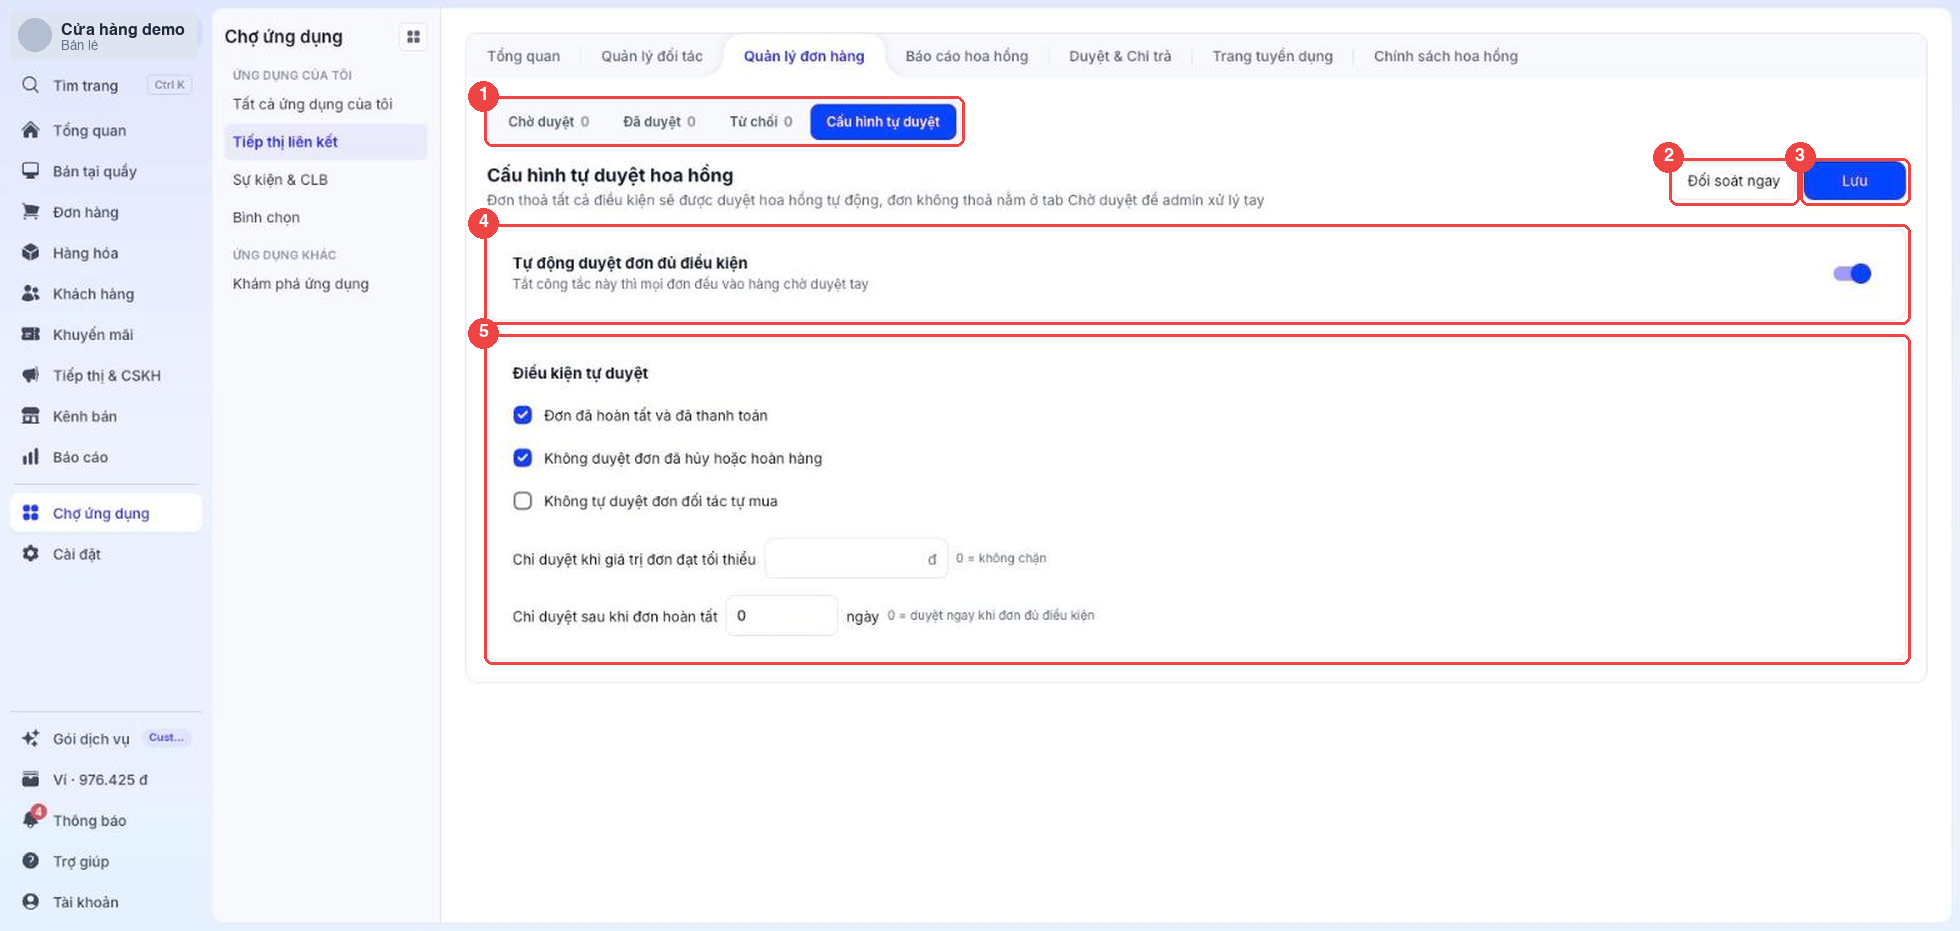Click the Kênh bán storefront icon
The image size is (1960, 931).
(x=31, y=416)
